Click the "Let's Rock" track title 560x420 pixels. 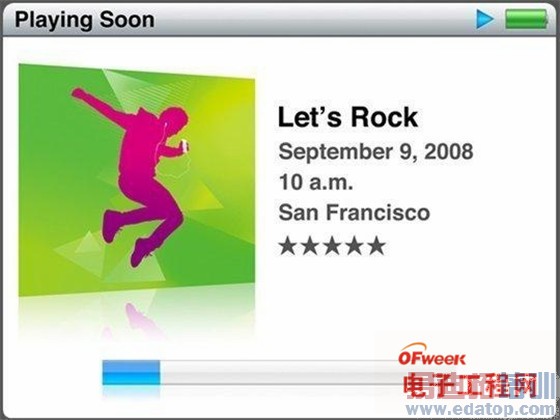348,117
